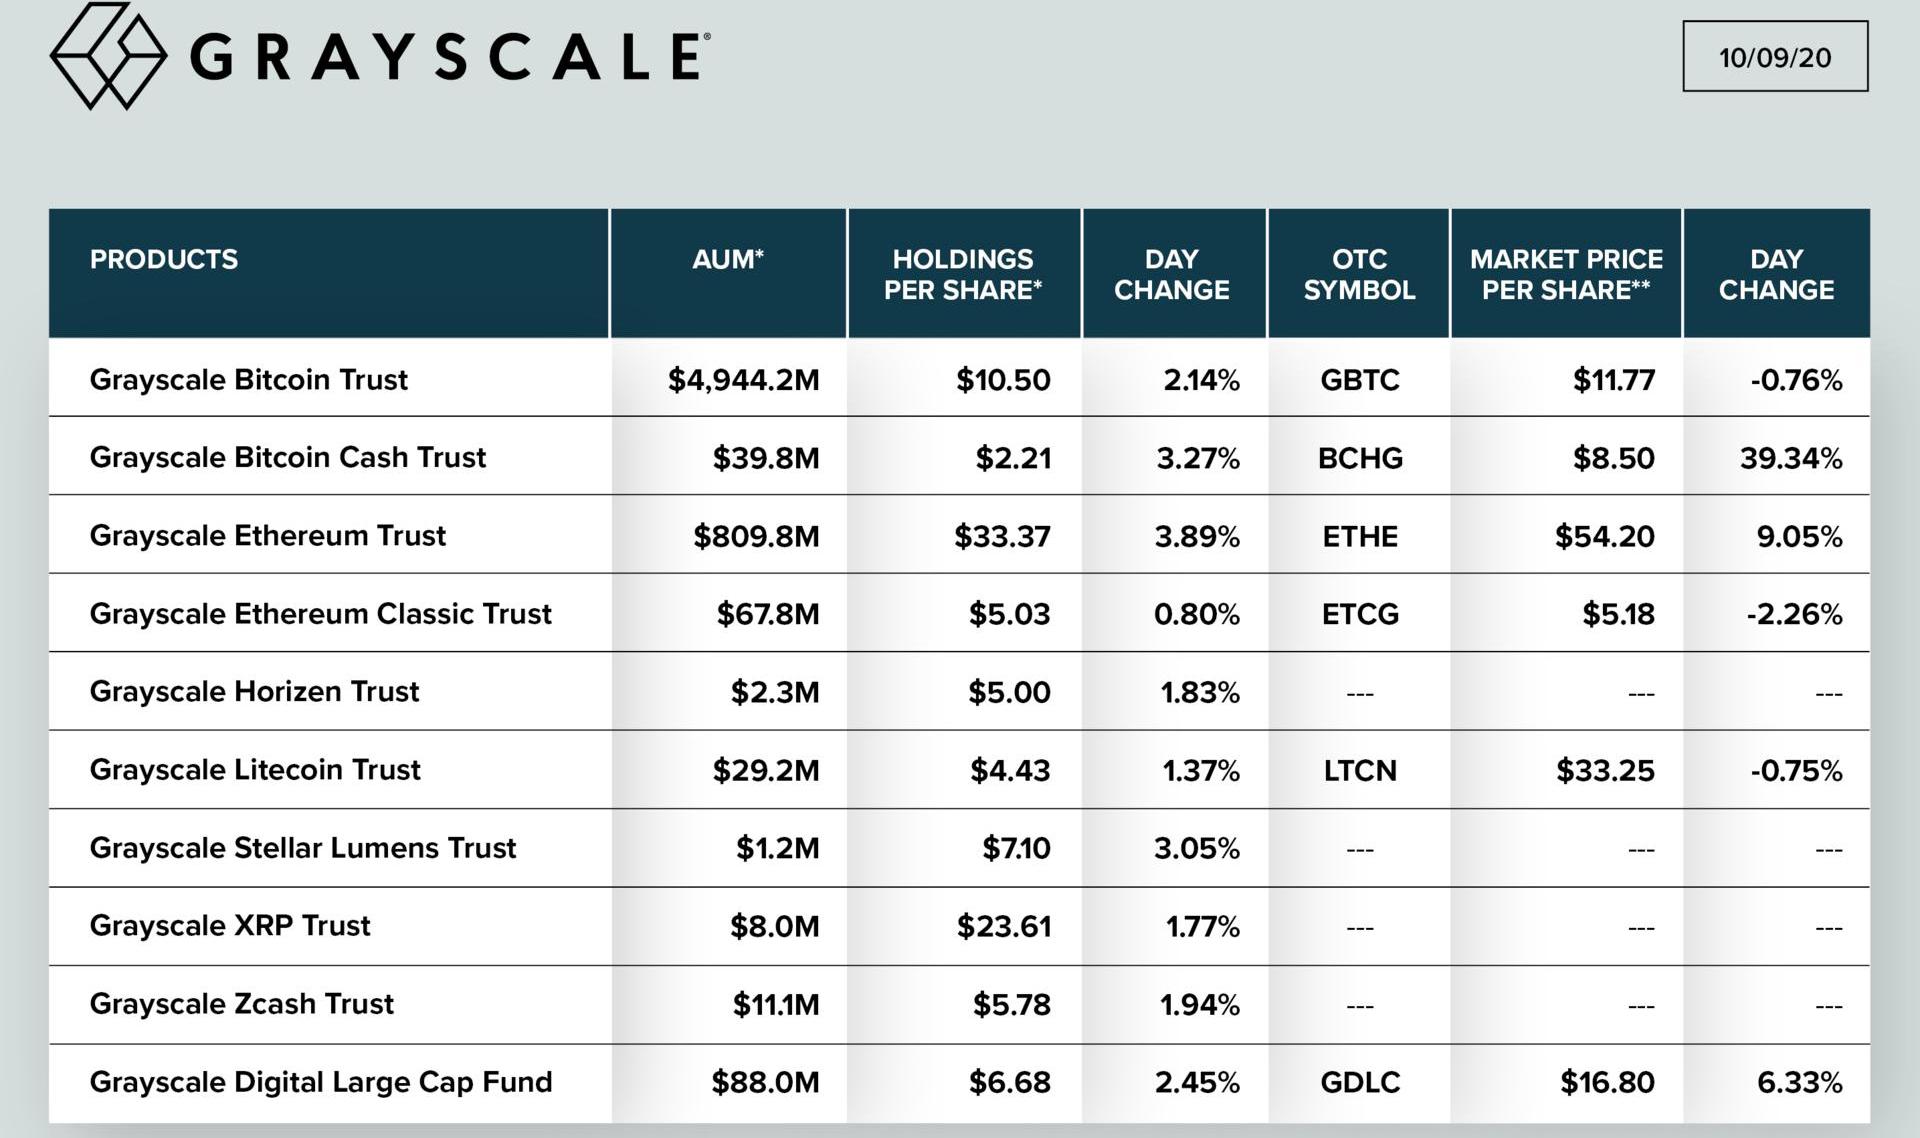This screenshot has width=1920, height=1138.
Task: Select the 39.34% day change value
Action: pyautogui.click(x=1790, y=458)
